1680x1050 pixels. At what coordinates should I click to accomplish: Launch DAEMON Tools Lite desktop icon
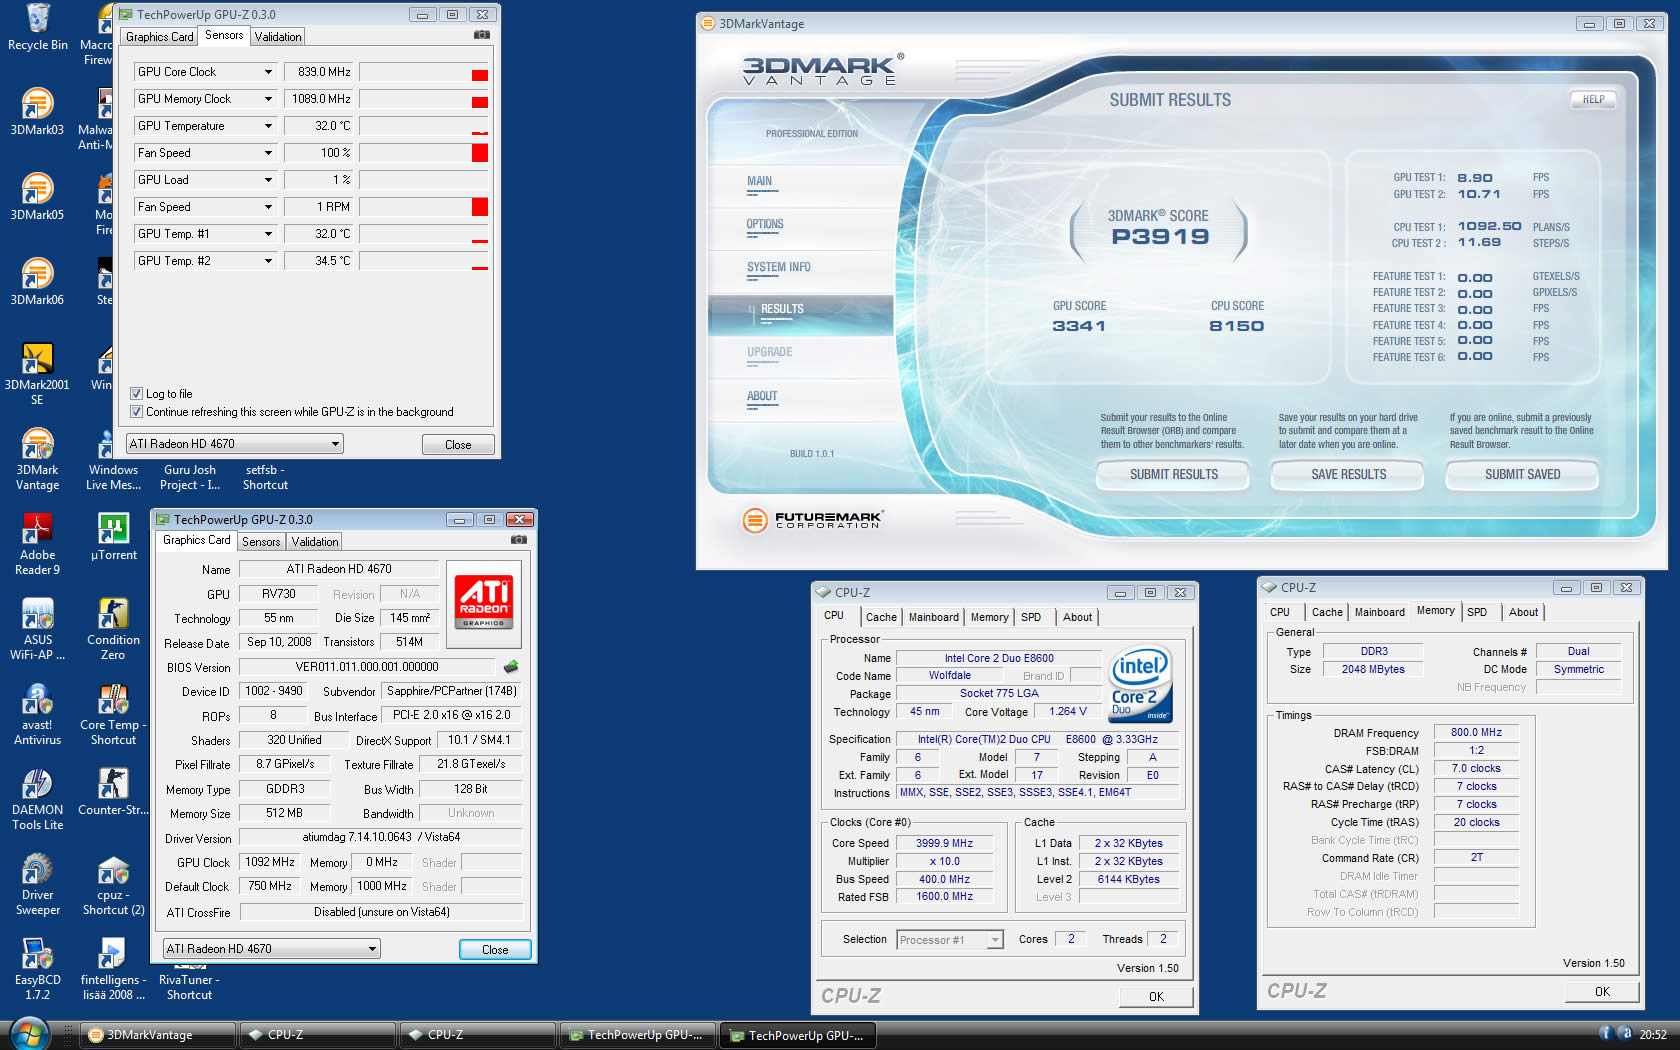point(37,799)
